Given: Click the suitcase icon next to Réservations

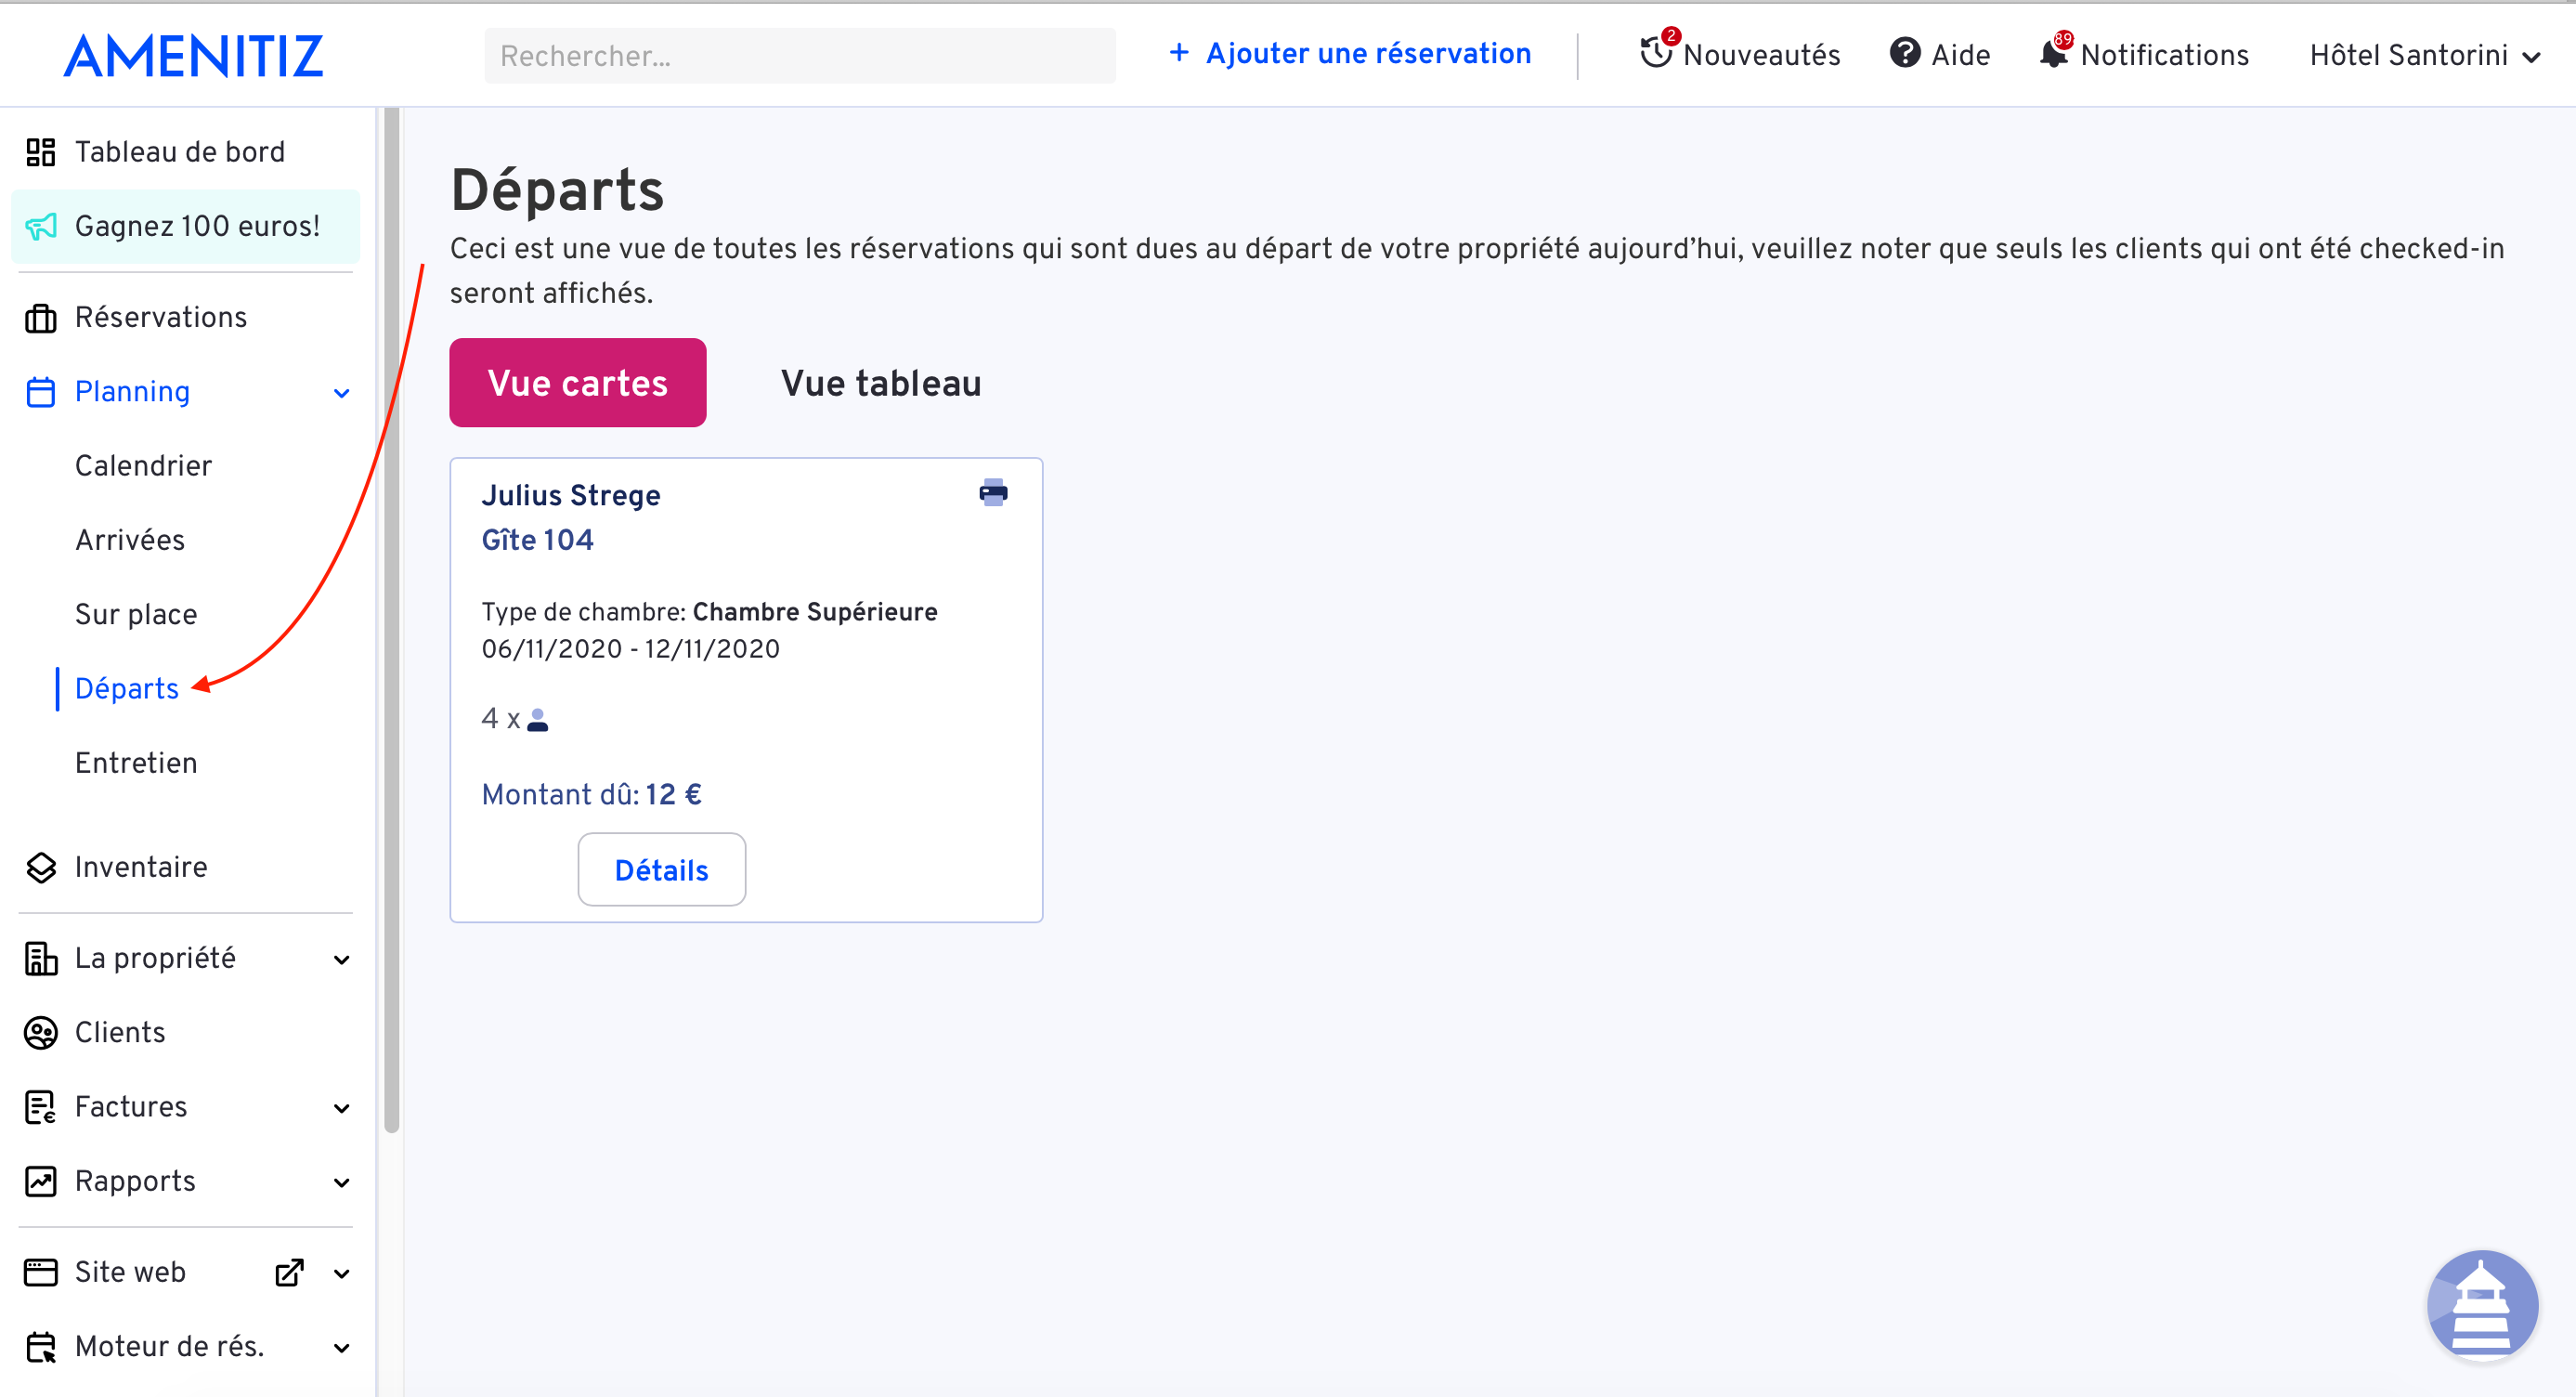Looking at the screenshot, I should click(41, 318).
